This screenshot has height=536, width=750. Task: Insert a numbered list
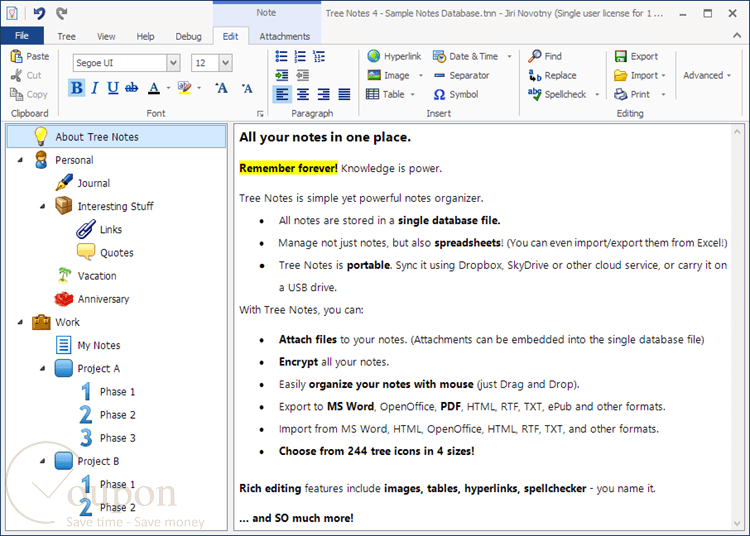pos(300,56)
